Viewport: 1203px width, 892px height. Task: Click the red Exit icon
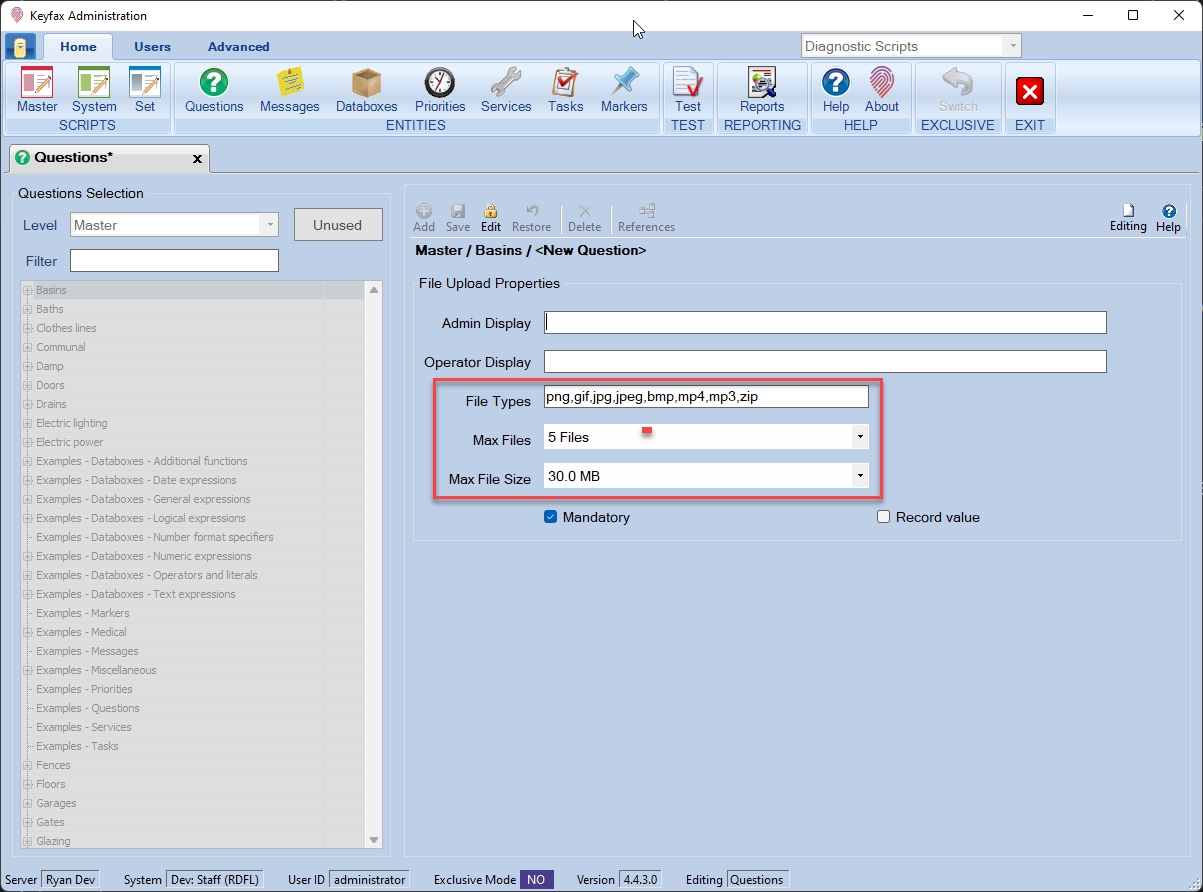(x=1029, y=92)
